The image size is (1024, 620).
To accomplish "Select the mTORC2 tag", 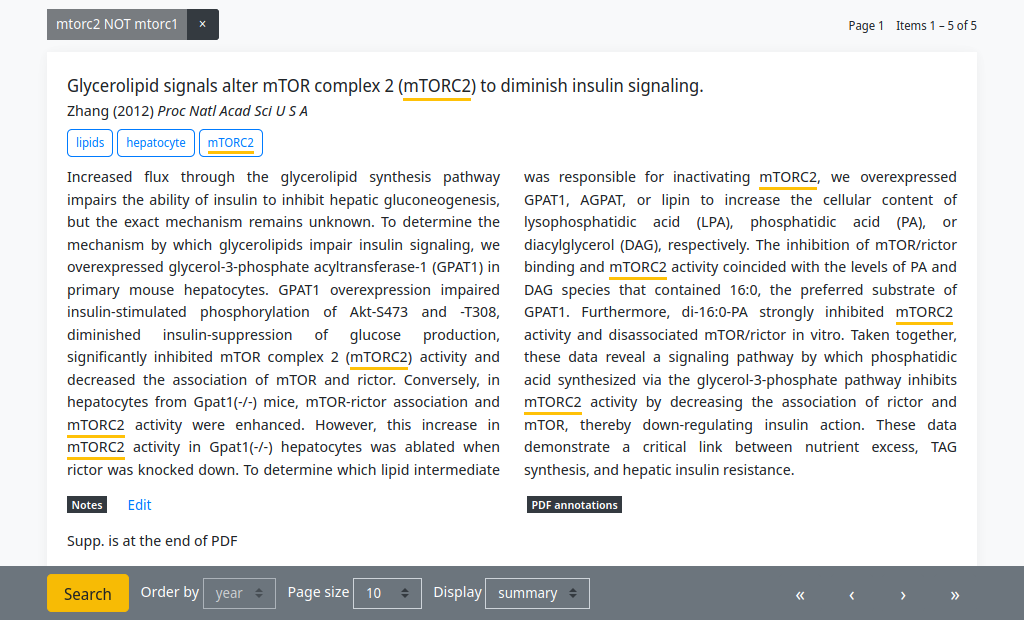I will pyautogui.click(x=231, y=143).
